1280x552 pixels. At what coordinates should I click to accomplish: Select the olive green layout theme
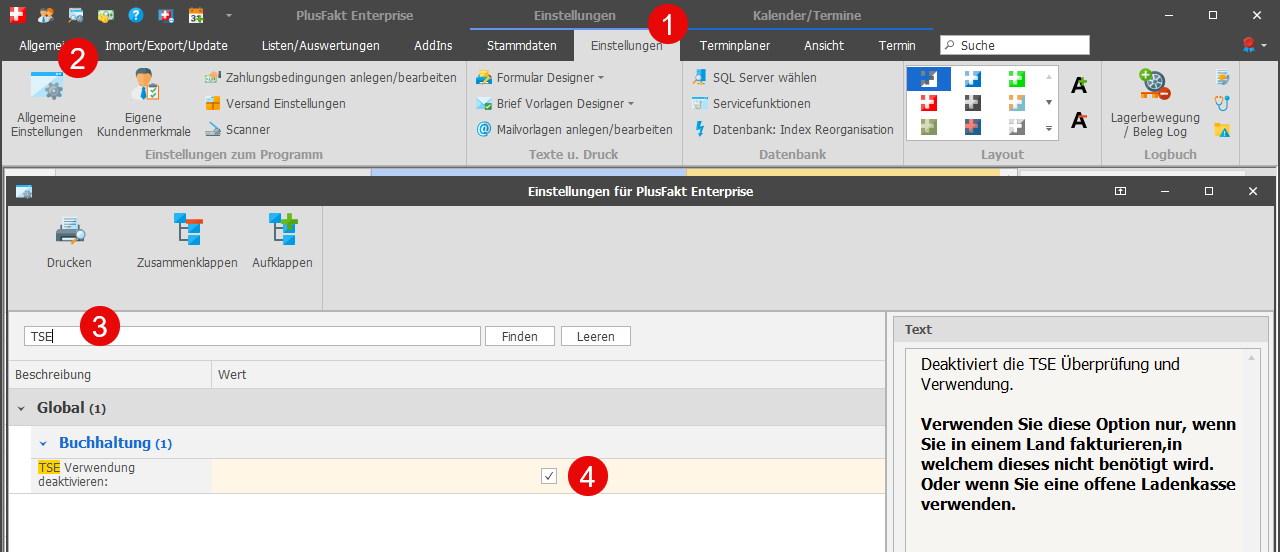(929, 127)
